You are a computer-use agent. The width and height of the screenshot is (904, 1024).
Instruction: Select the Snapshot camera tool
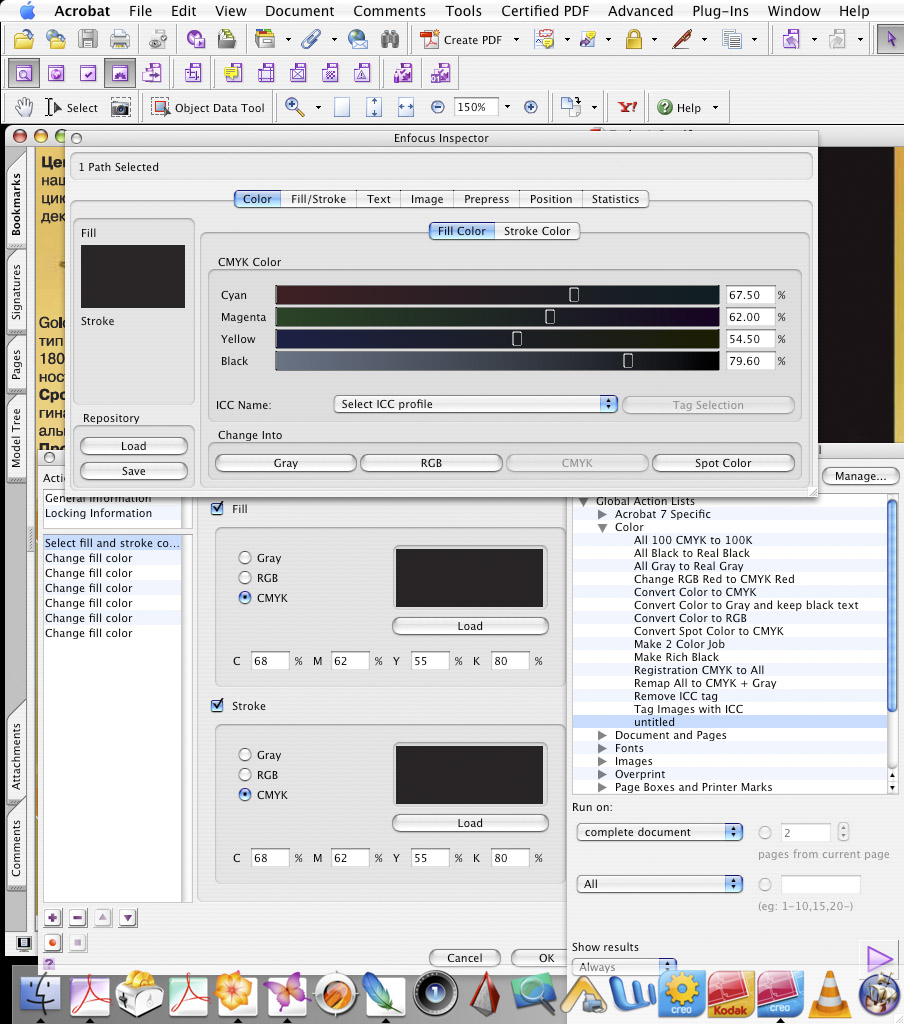click(x=120, y=108)
